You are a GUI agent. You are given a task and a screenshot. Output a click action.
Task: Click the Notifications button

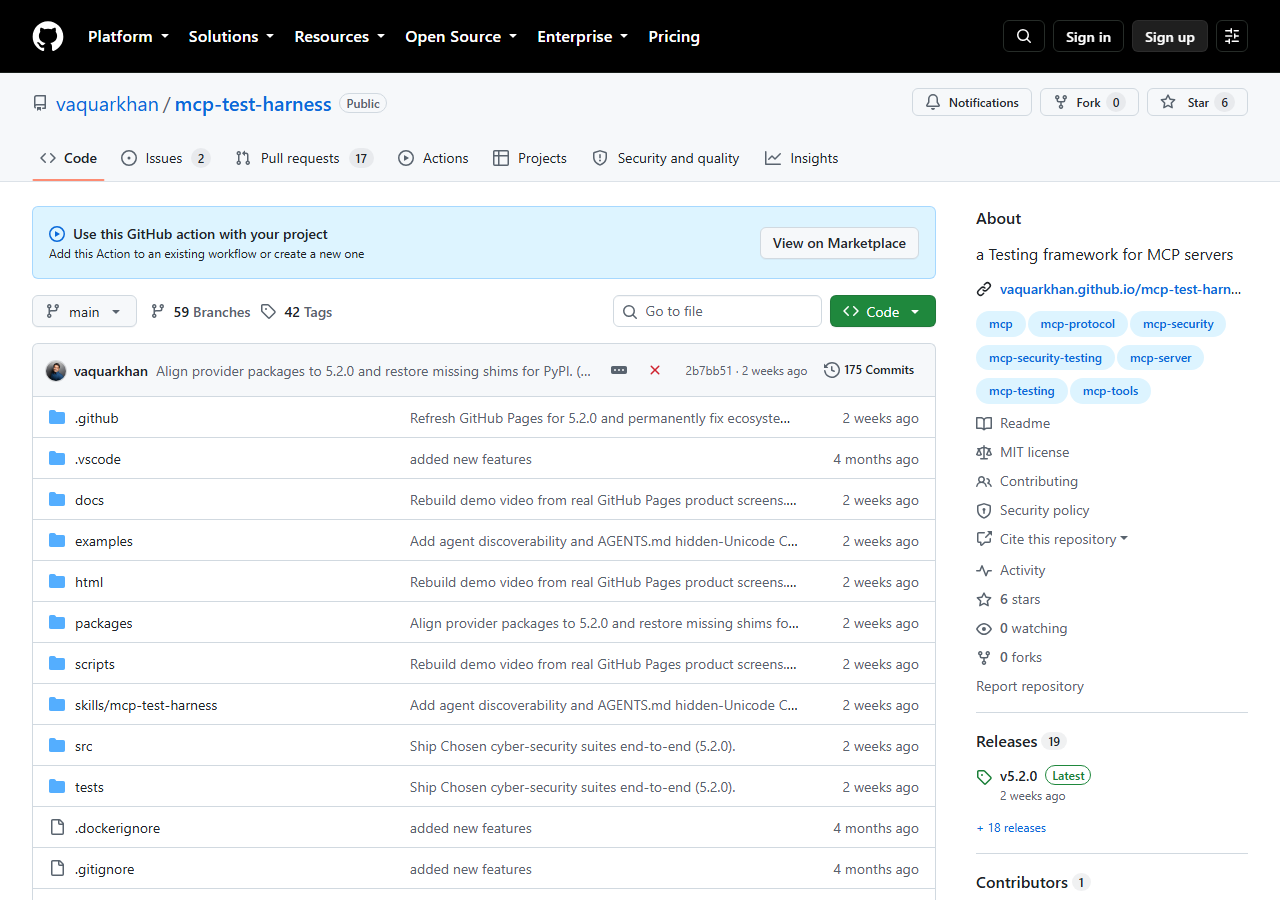click(972, 102)
